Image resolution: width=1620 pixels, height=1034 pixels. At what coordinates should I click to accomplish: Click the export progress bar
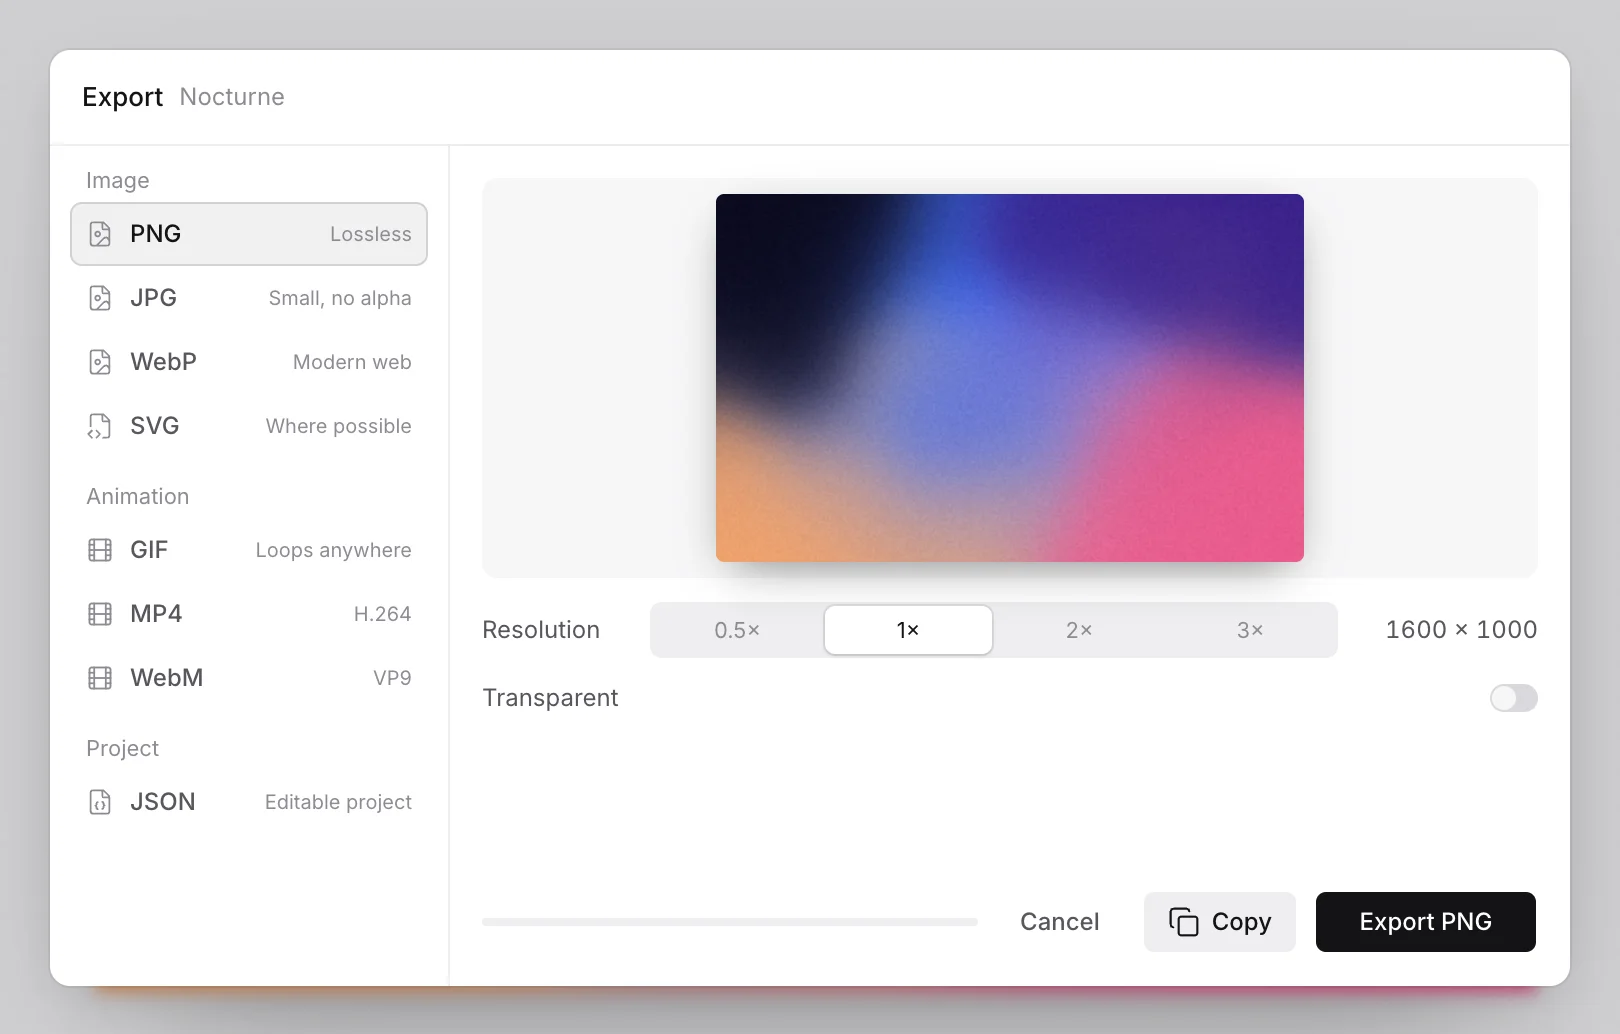tap(730, 922)
